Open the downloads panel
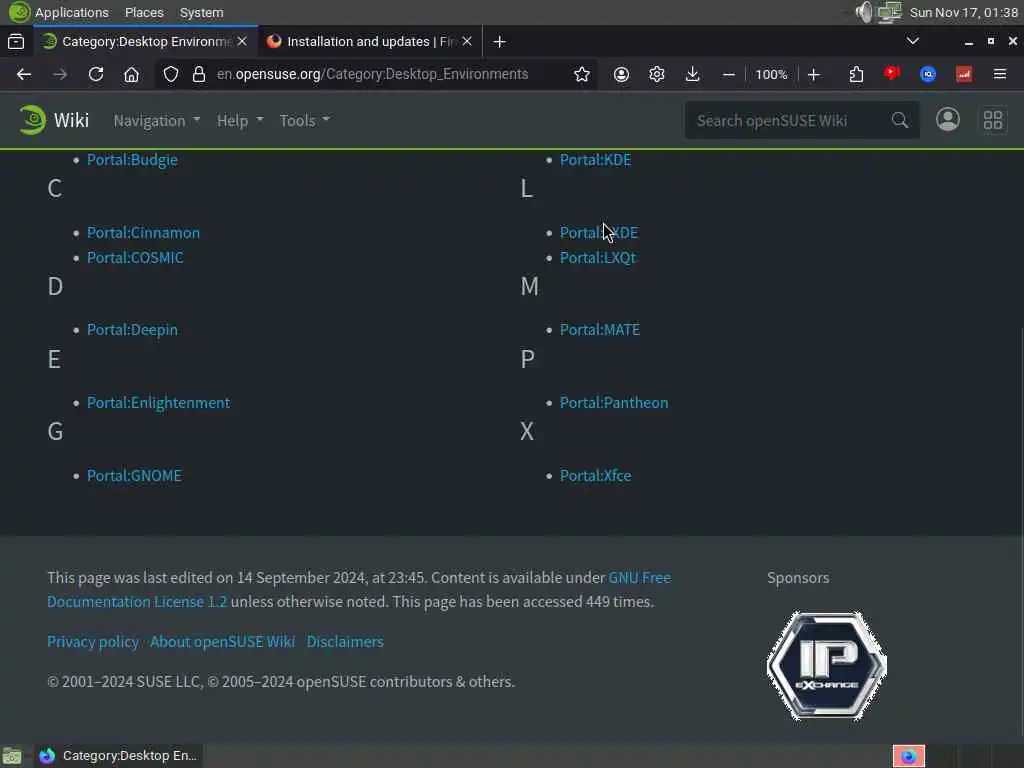The image size is (1024, 768). click(x=692, y=74)
